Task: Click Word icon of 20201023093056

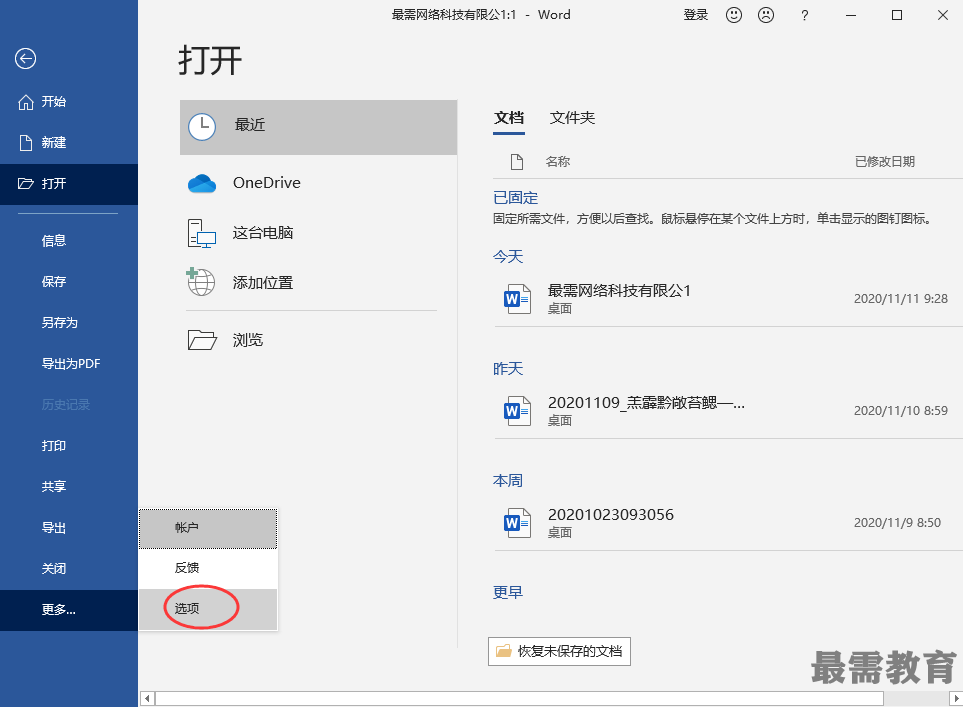Action: tap(517, 523)
